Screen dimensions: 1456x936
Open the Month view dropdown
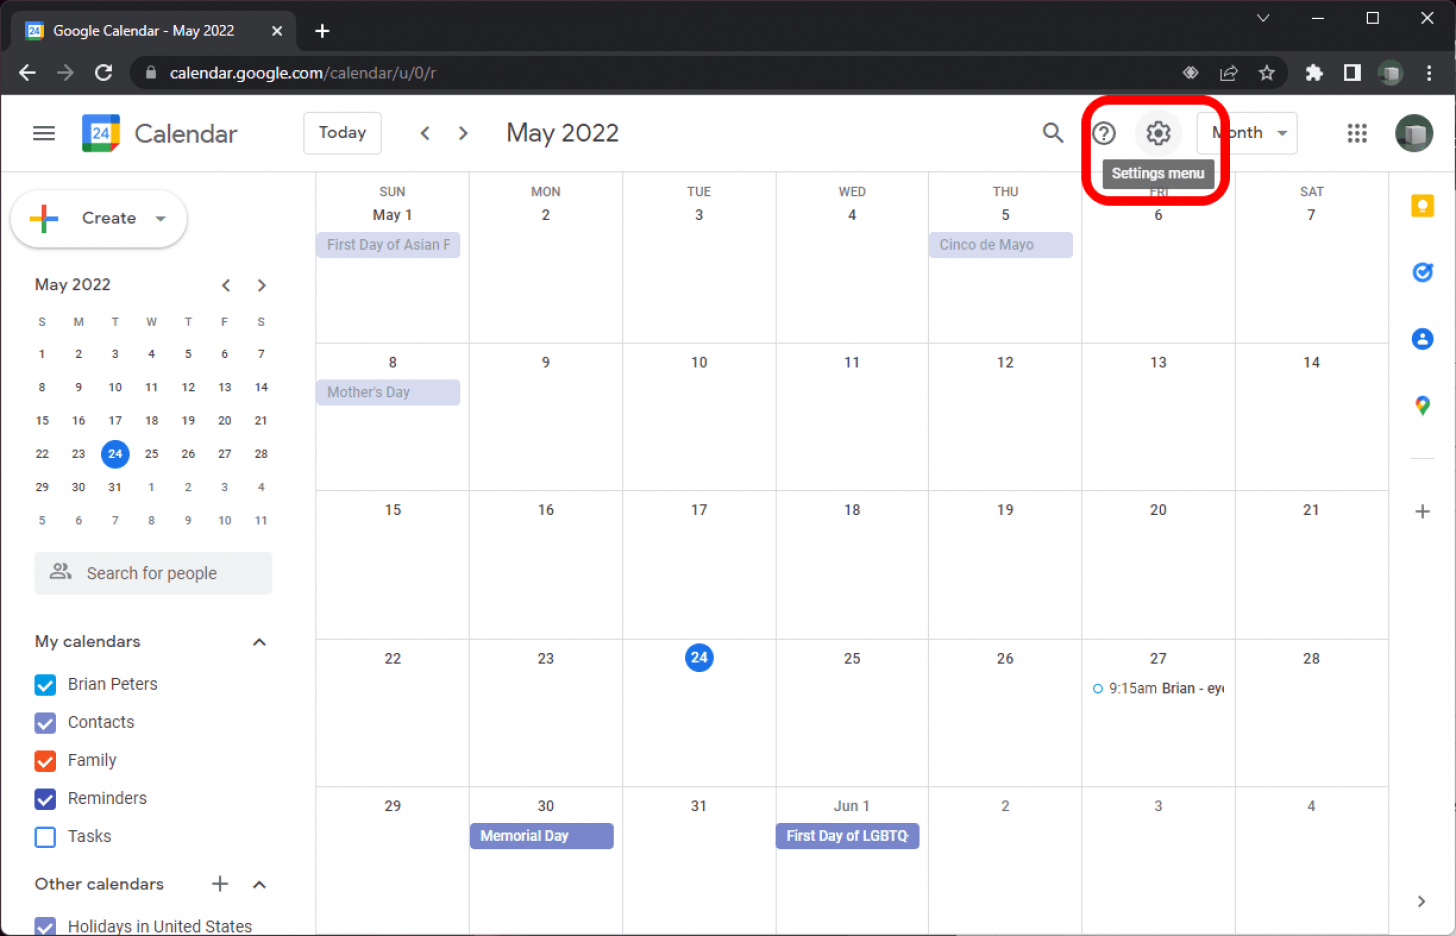click(1248, 133)
